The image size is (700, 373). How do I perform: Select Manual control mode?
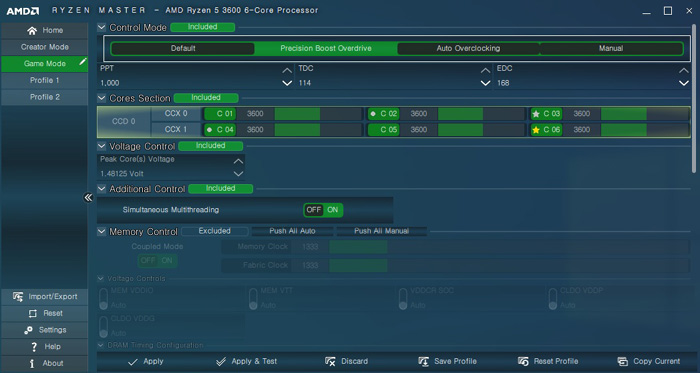(611, 49)
